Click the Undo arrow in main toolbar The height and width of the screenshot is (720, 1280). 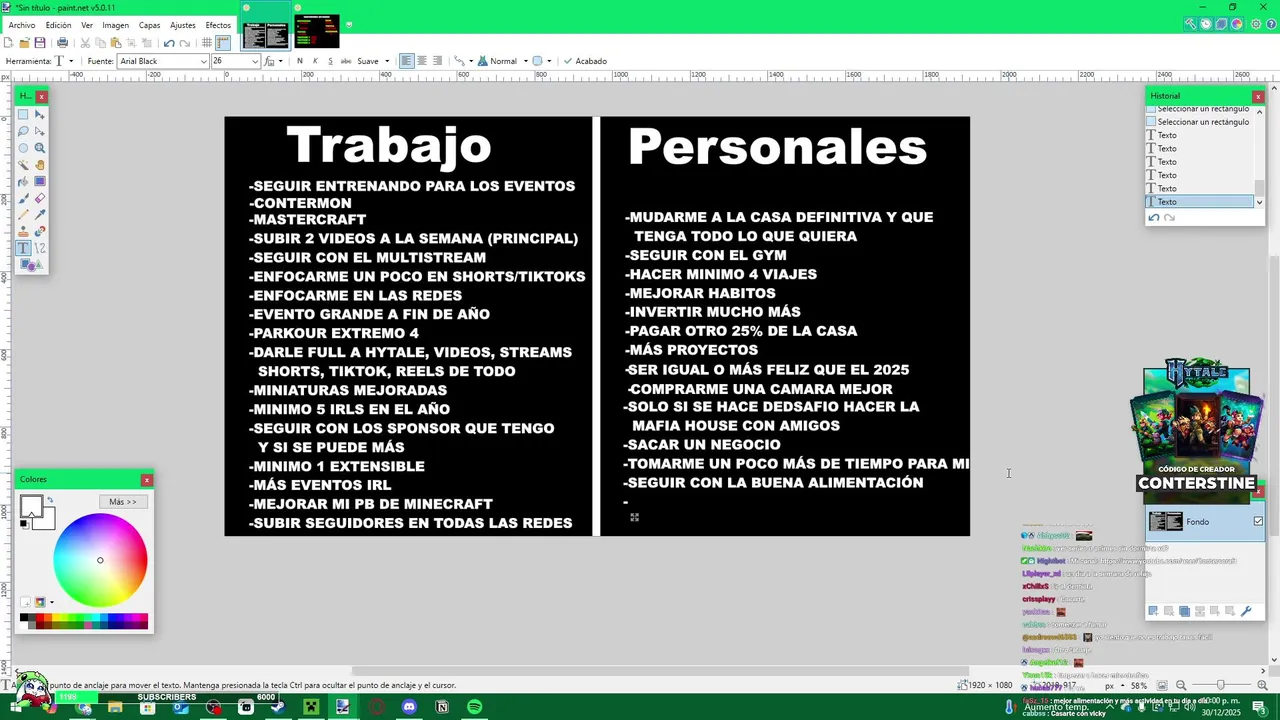tap(169, 43)
